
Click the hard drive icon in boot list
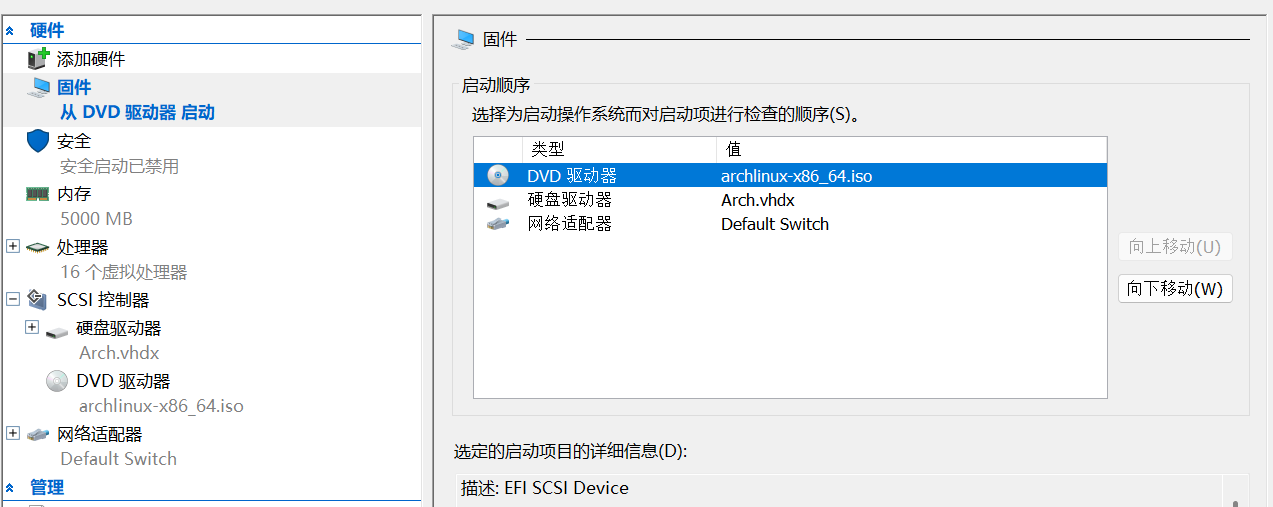(498, 201)
